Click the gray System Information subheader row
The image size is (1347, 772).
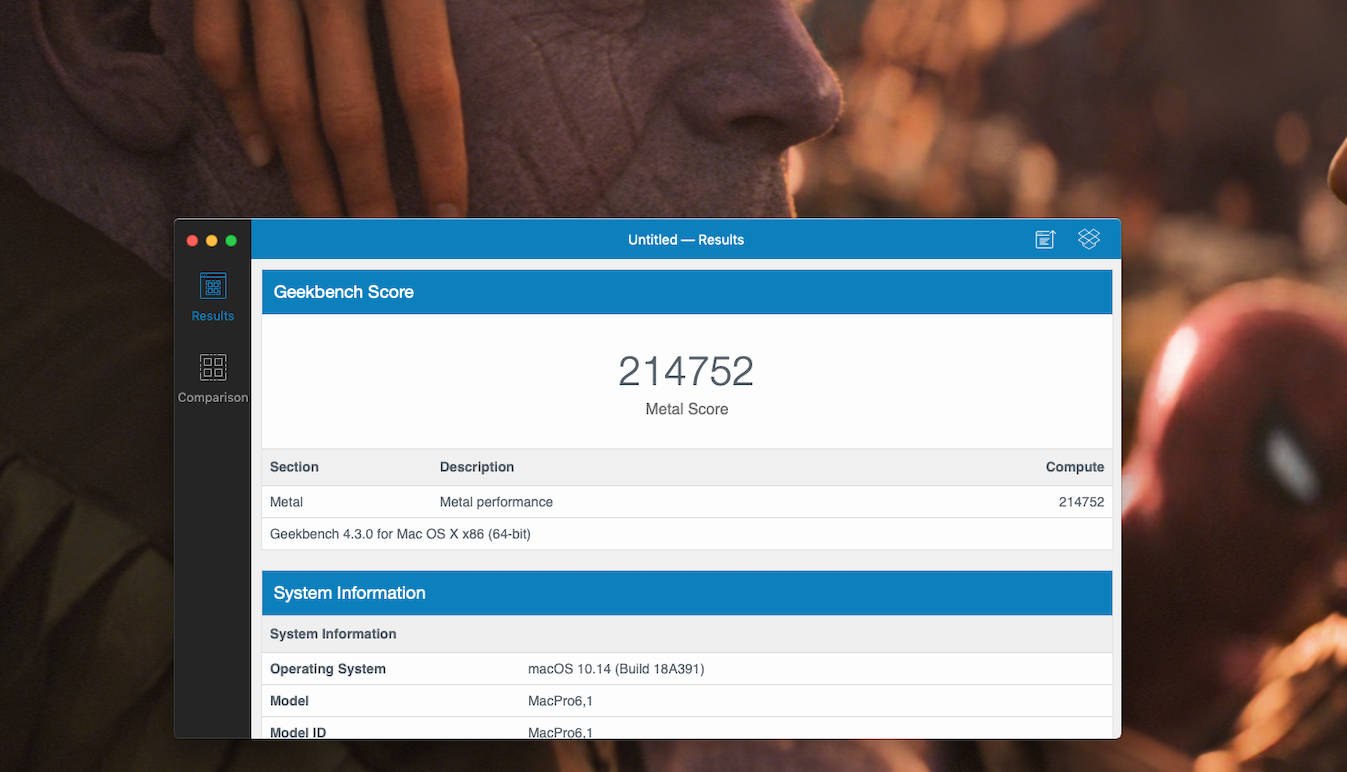[687, 634]
